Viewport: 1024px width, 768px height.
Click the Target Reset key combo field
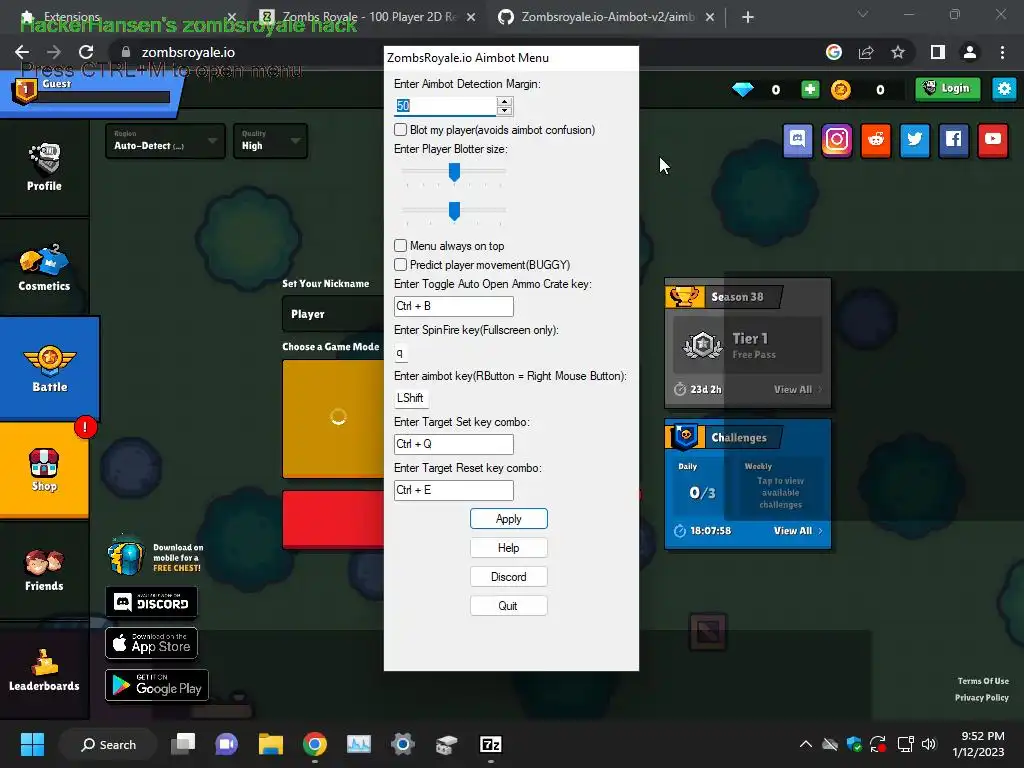[454, 490]
